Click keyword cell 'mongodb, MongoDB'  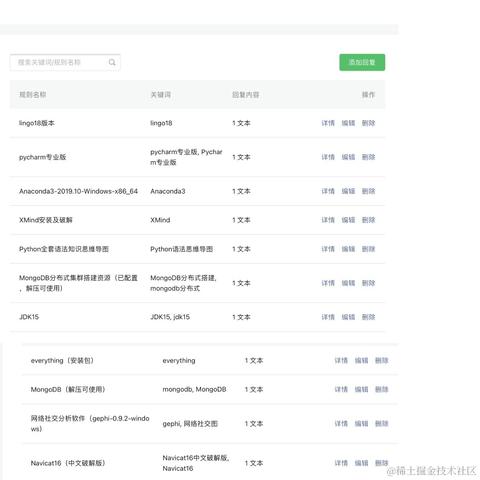[194, 389]
